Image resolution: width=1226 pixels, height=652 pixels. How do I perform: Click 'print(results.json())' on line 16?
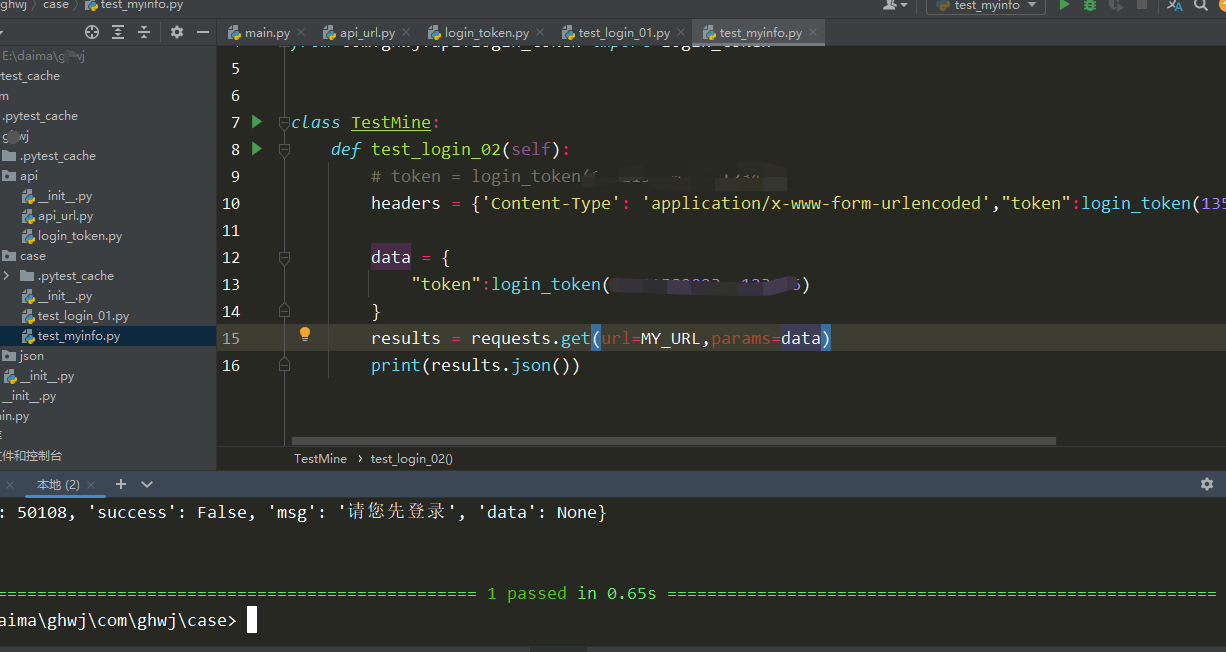click(475, 365)
